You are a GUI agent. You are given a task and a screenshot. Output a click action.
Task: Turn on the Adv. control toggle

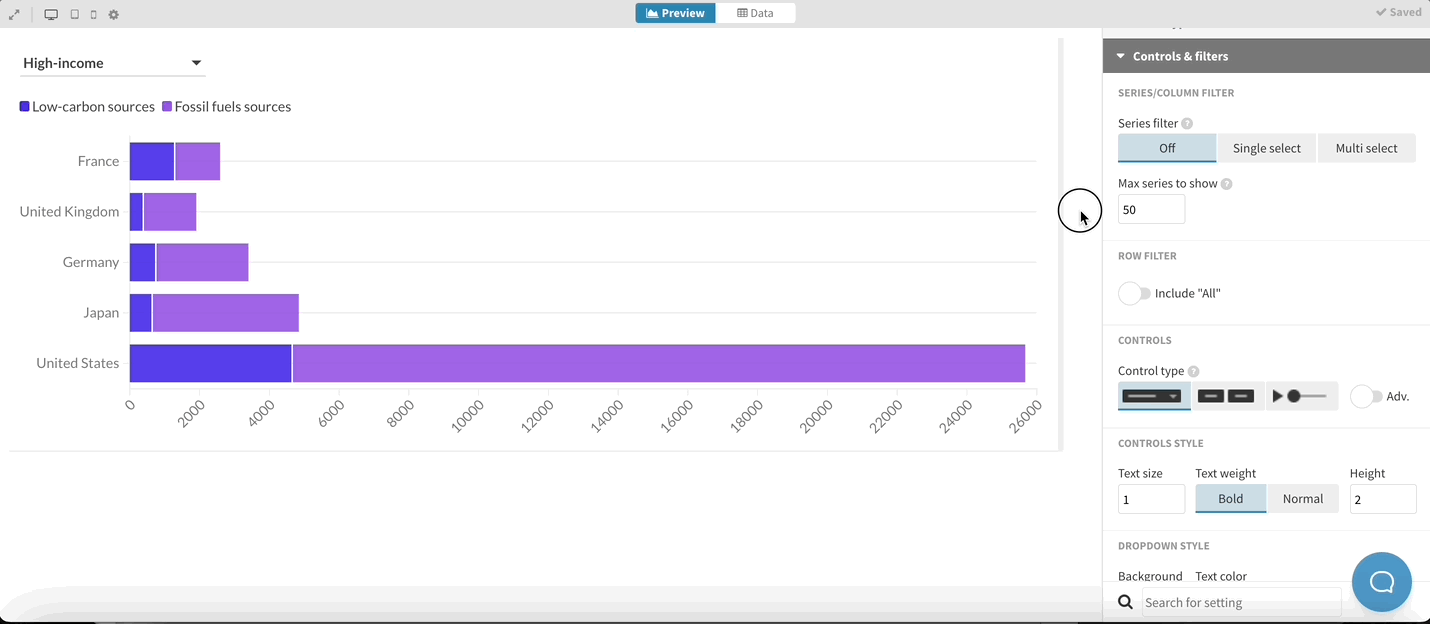pyautogui.click(x=1365, y=396)
